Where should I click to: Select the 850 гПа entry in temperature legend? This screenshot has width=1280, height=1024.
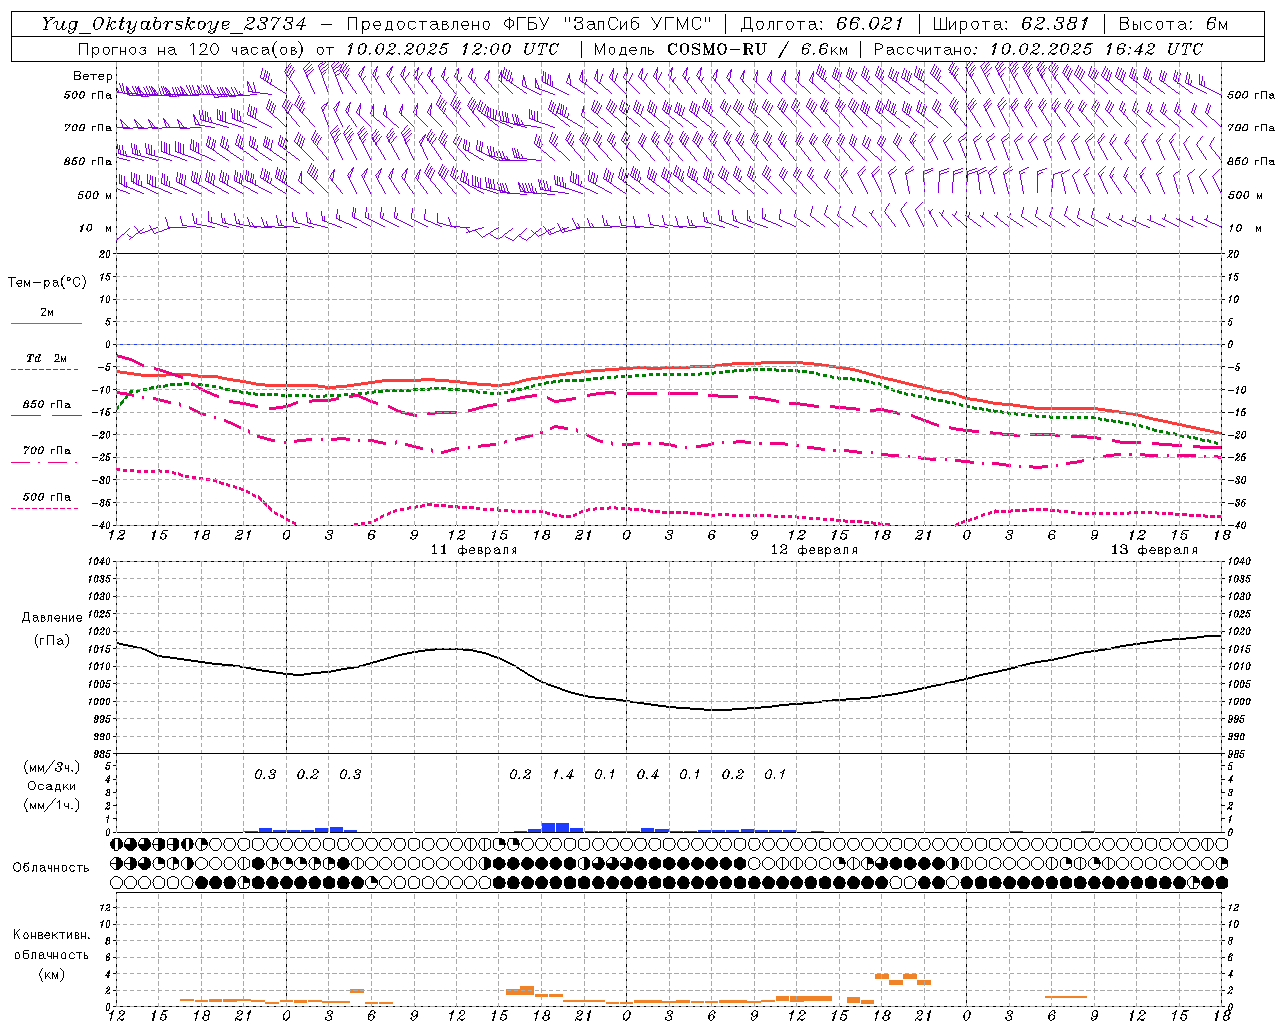(46, 409)
